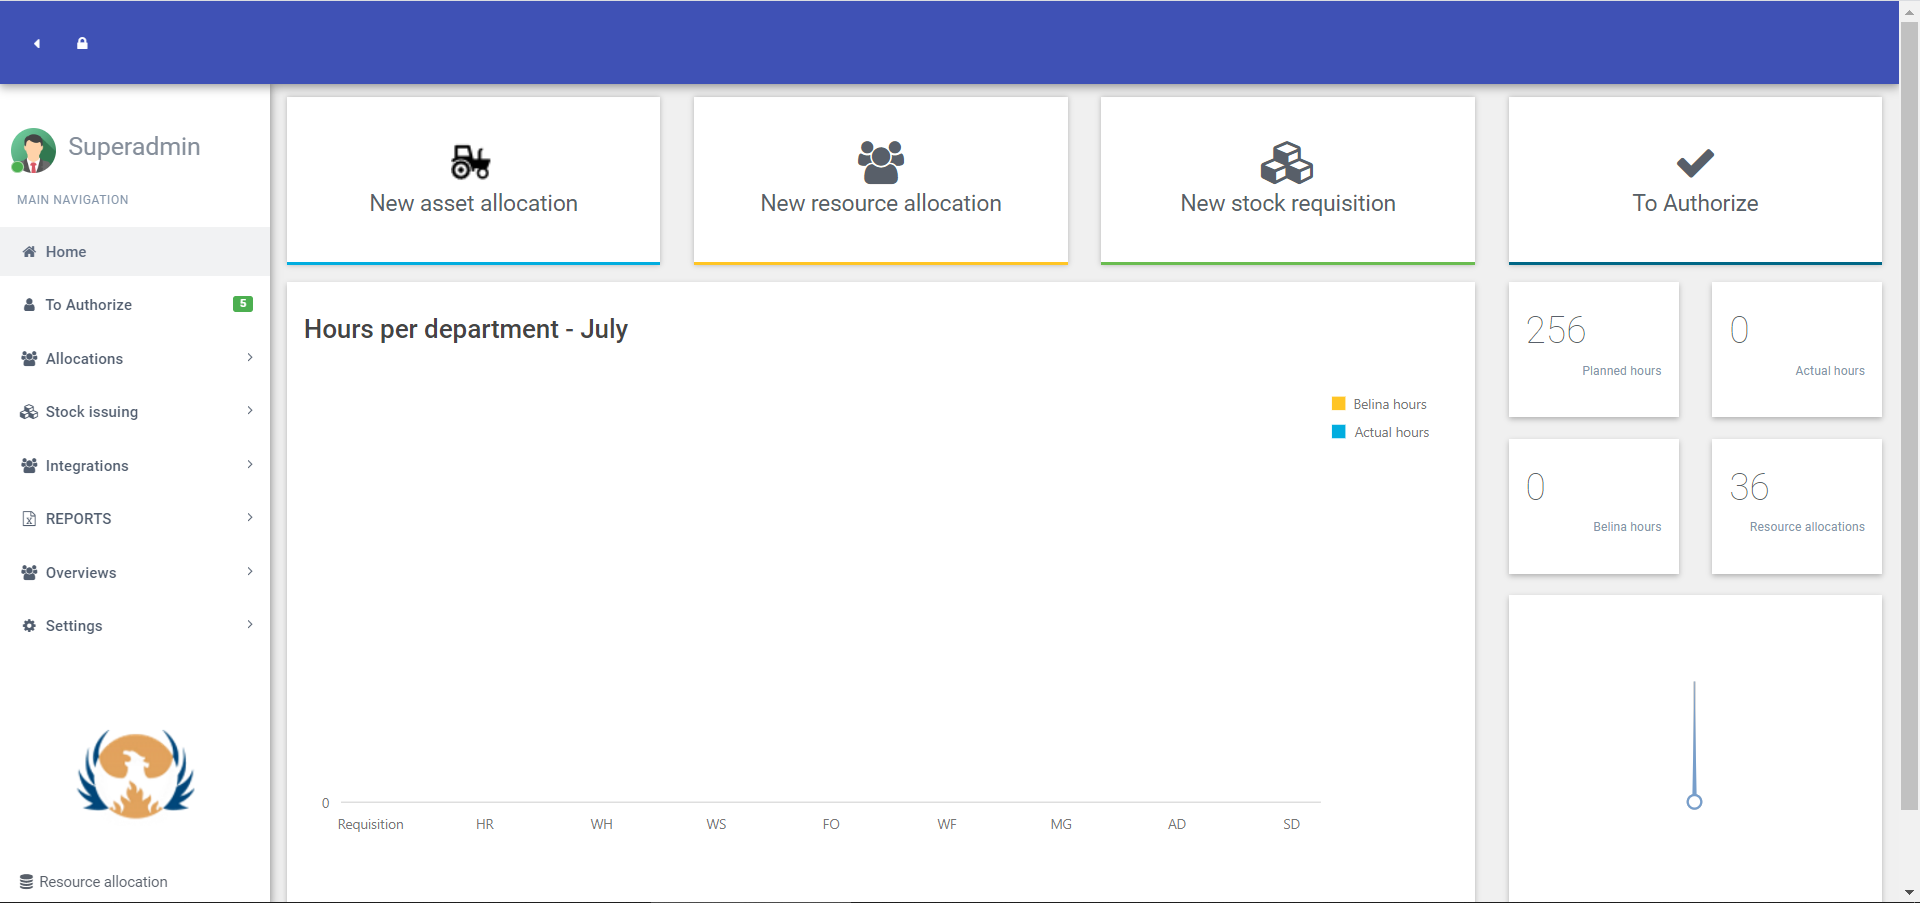Click the tractor icon for asset allocation
Viewport: 1920px width, 903px height.
[x=471, y=162]
